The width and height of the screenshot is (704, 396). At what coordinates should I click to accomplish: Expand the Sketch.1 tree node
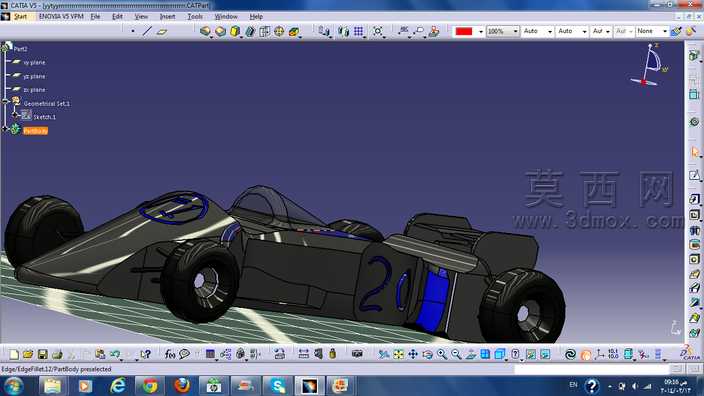click(15, 116)
